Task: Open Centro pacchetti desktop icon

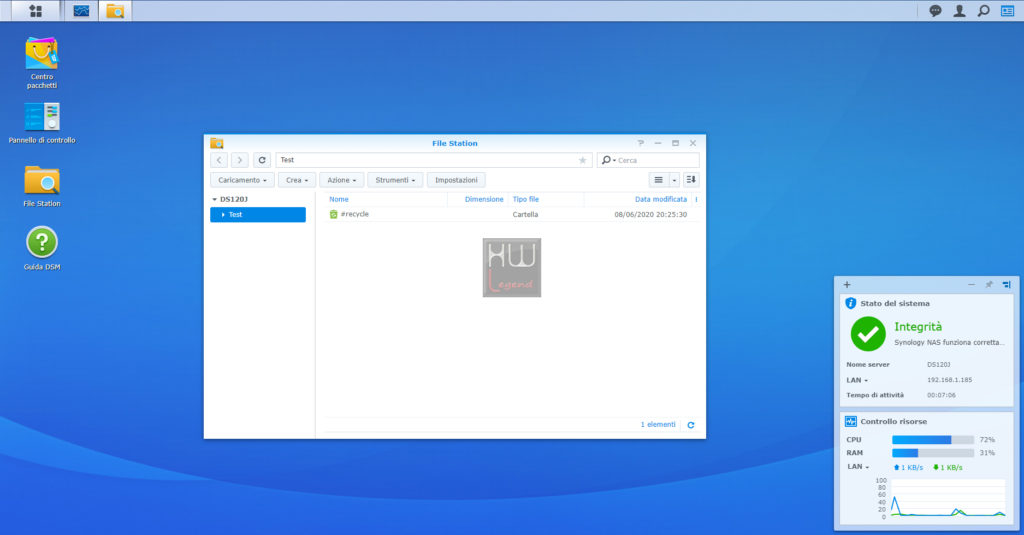Action: click(x=42, y=63)
